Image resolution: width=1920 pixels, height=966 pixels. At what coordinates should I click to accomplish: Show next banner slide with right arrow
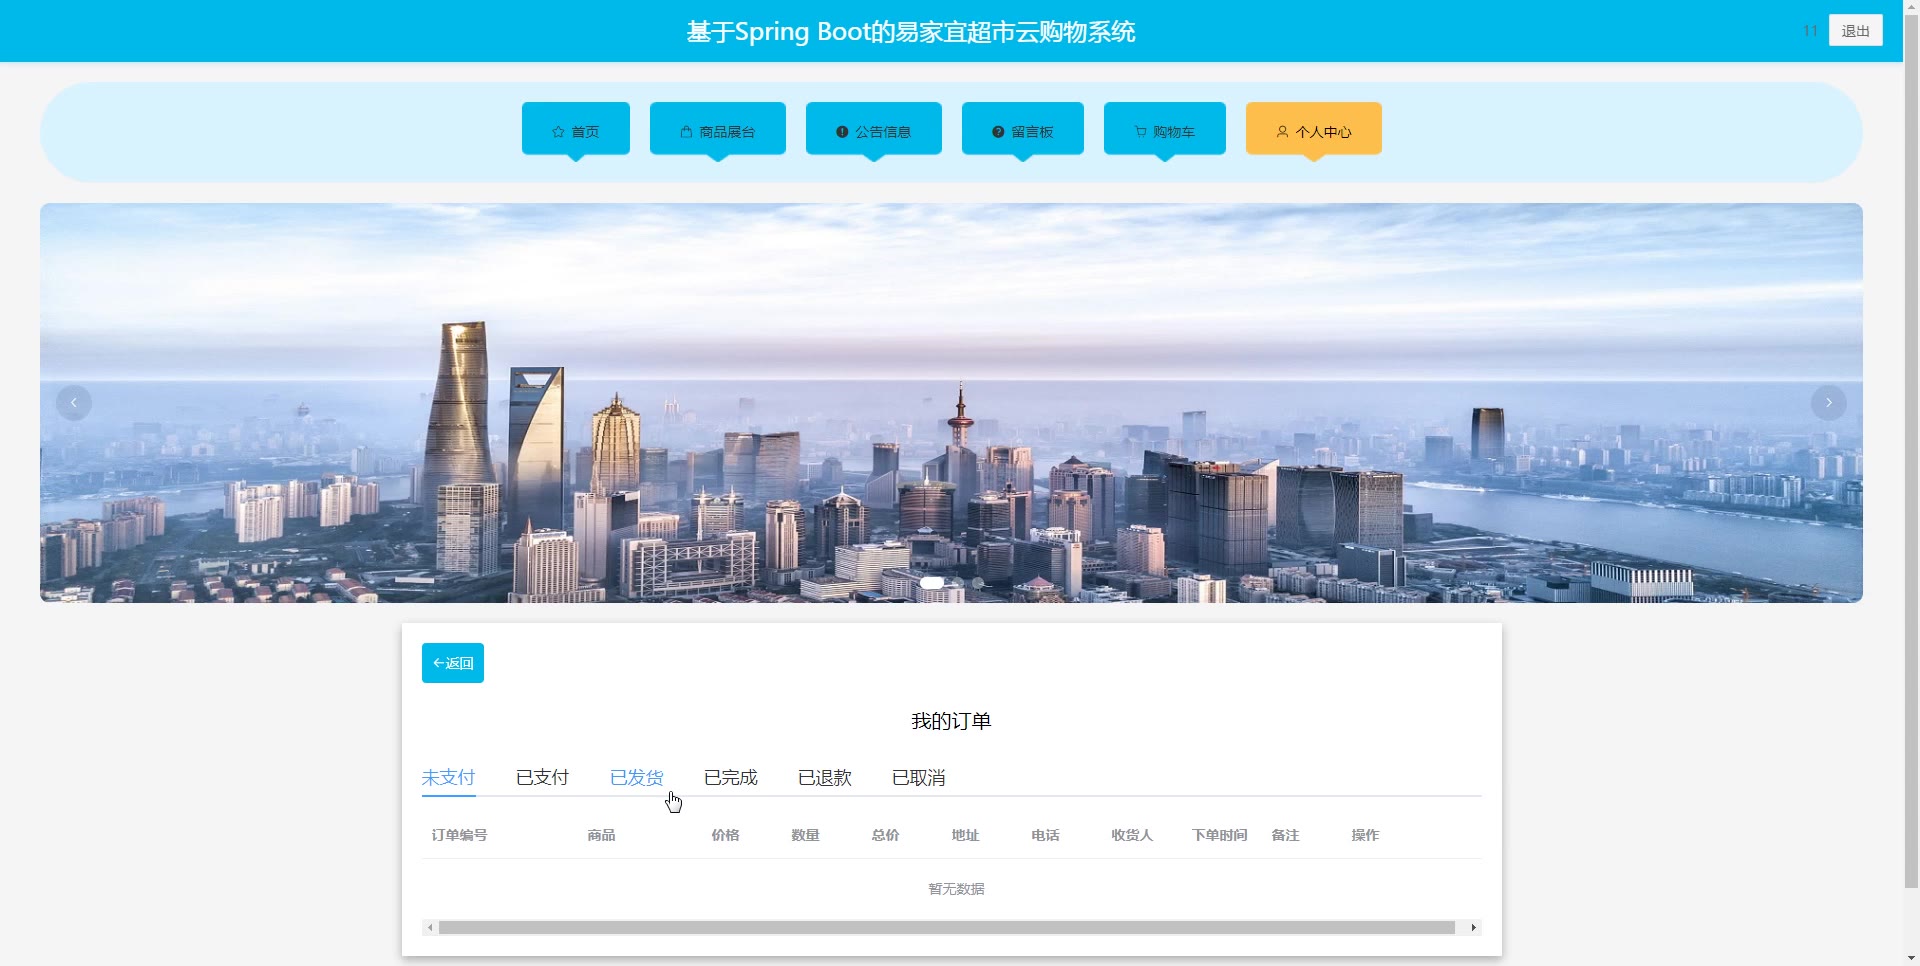coord(1829,403)
